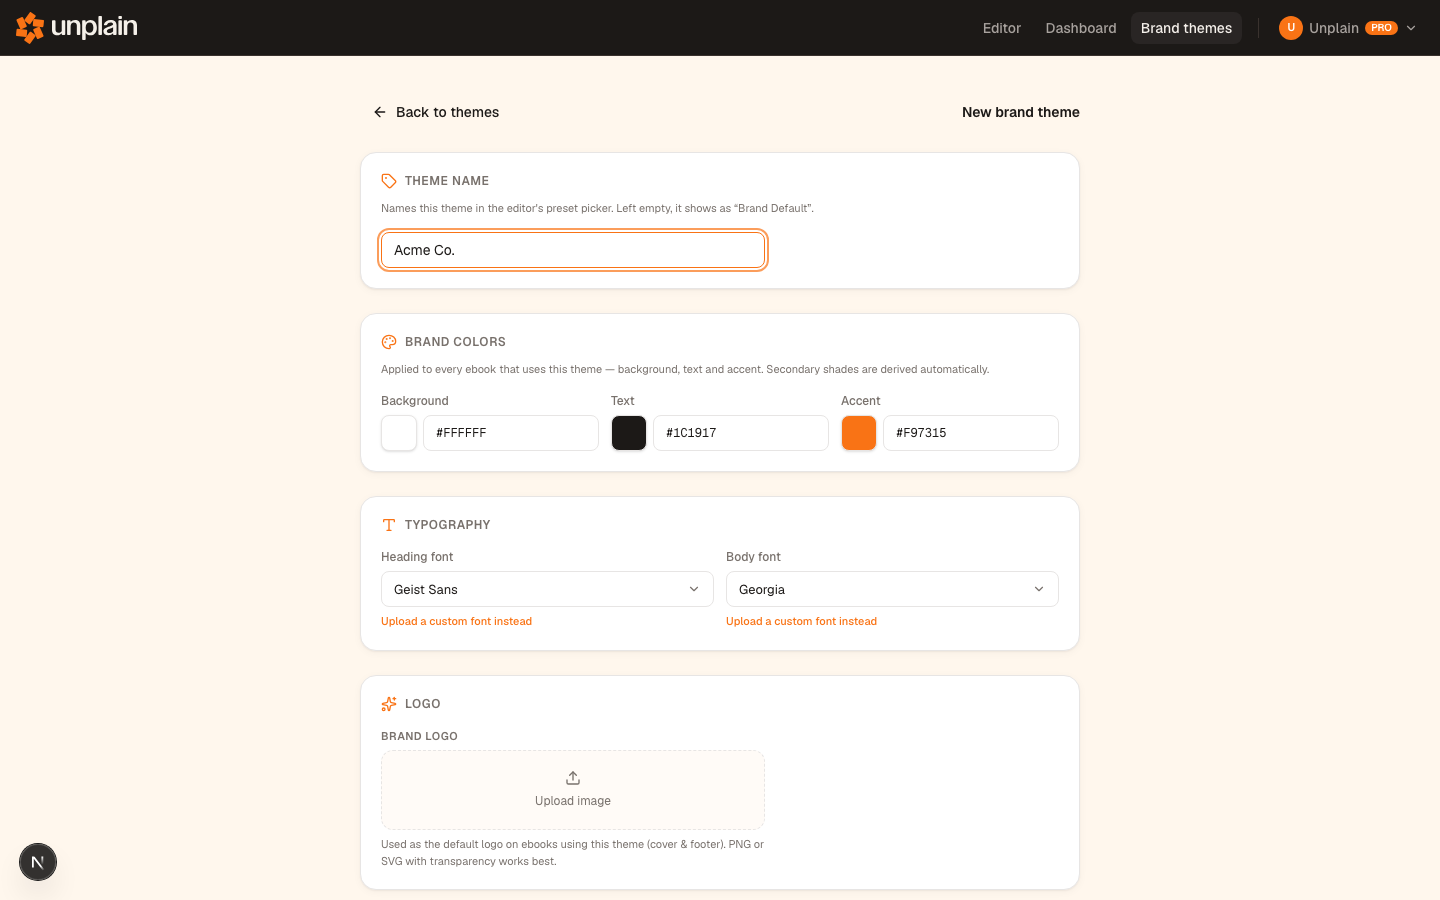
Task: Open the Dashboard tab
Action: (x=1081, y=28)
